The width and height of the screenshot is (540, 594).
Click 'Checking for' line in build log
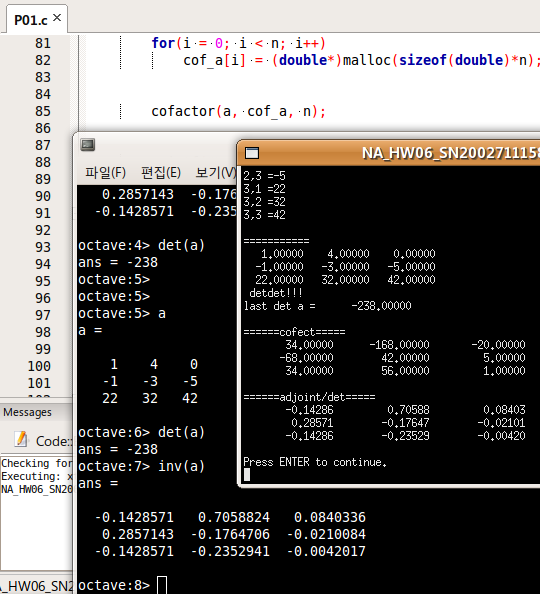tap(36, 463)
